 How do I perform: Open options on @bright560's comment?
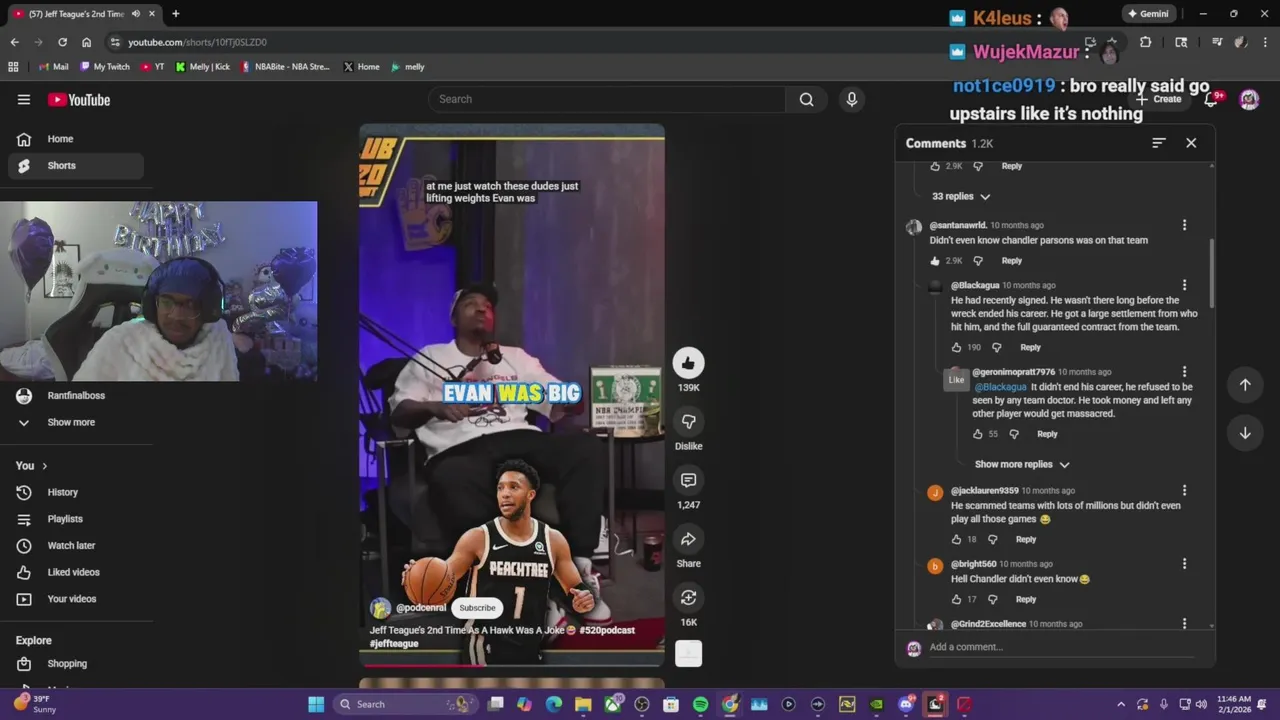pos(1184,564)
